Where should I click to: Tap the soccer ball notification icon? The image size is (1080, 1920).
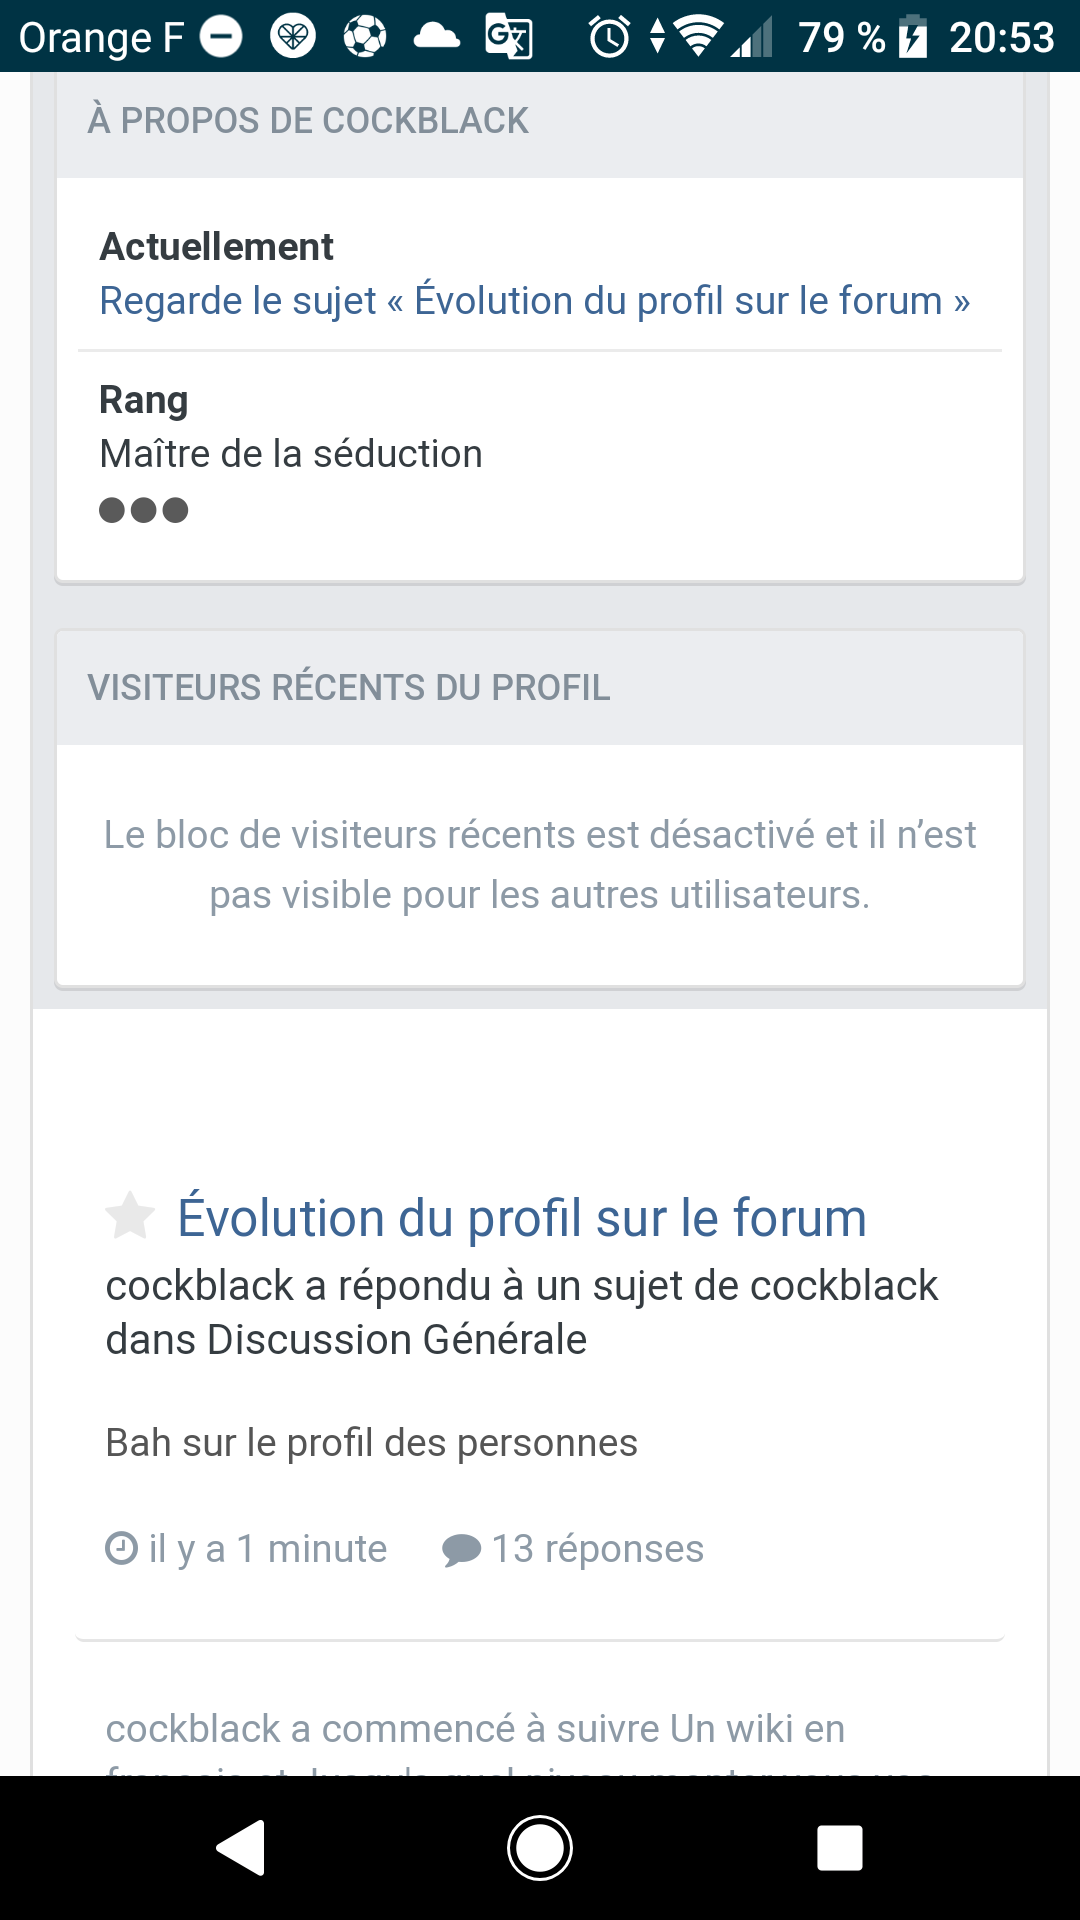365,38
